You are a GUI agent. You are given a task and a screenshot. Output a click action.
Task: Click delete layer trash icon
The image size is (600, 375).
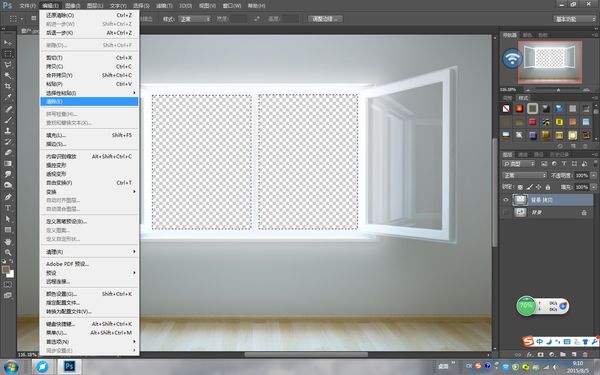click(585, 355)
